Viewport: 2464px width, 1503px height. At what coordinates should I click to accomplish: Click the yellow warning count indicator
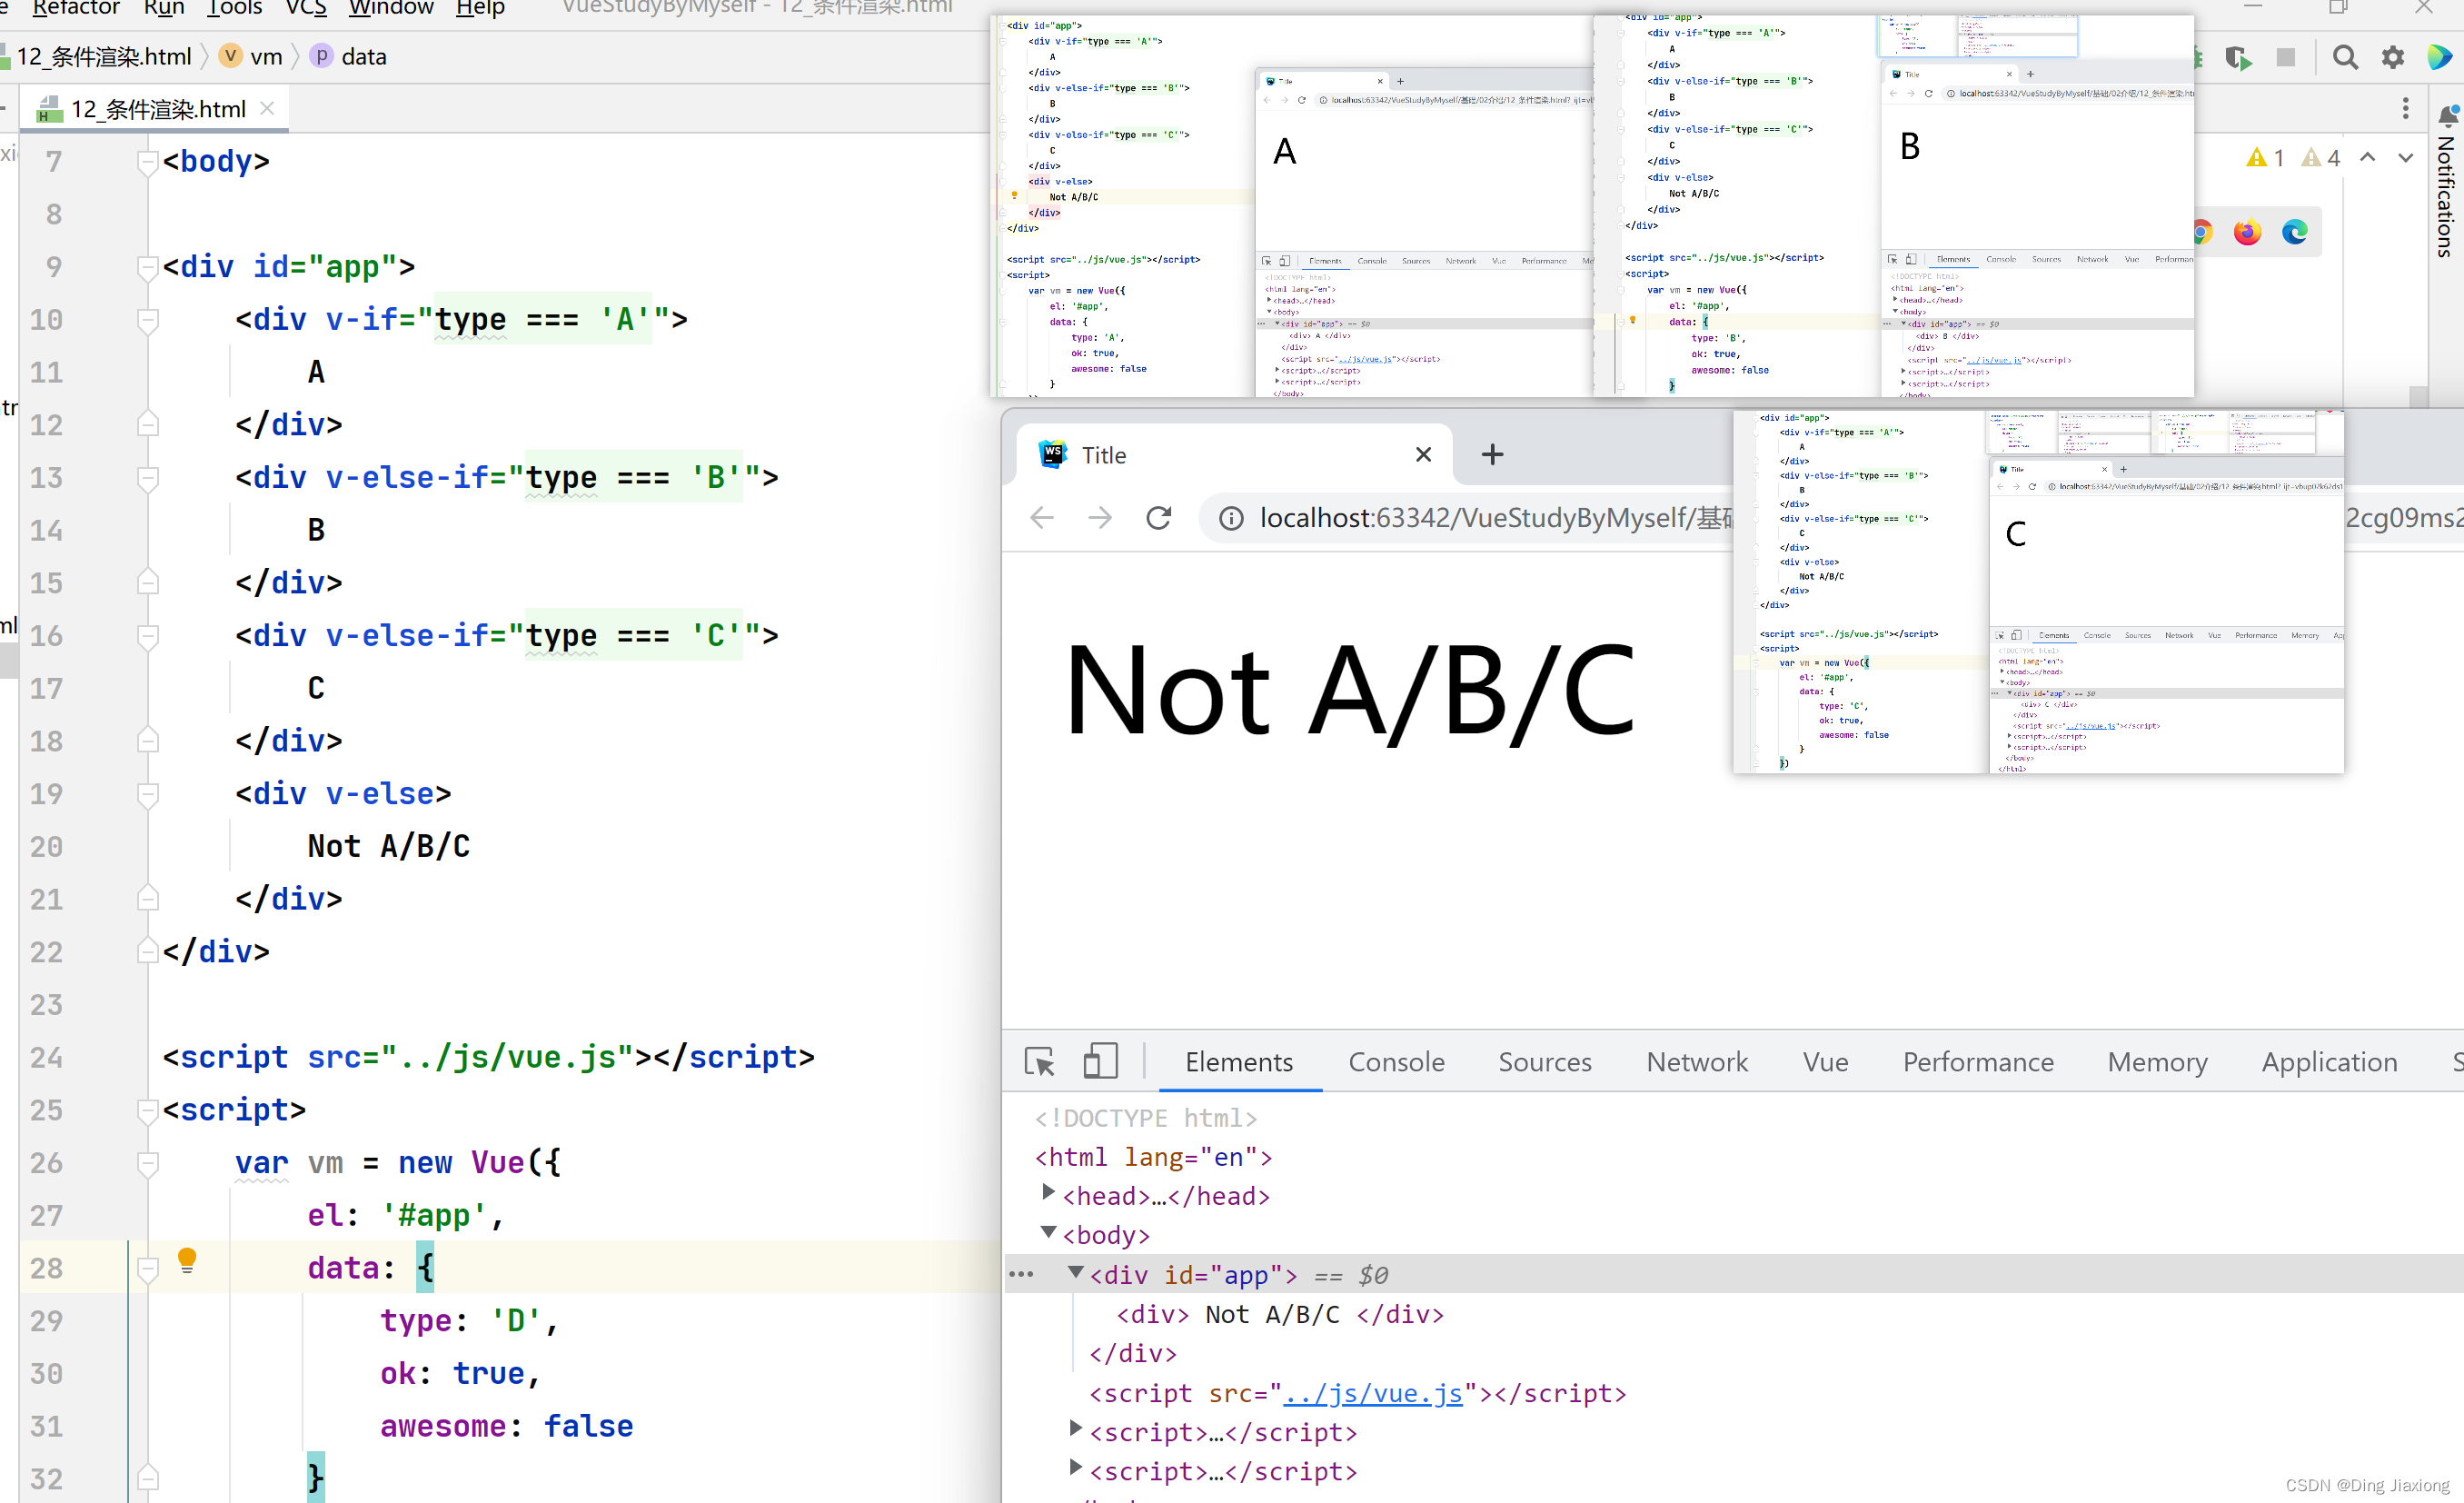(2265, 158)
